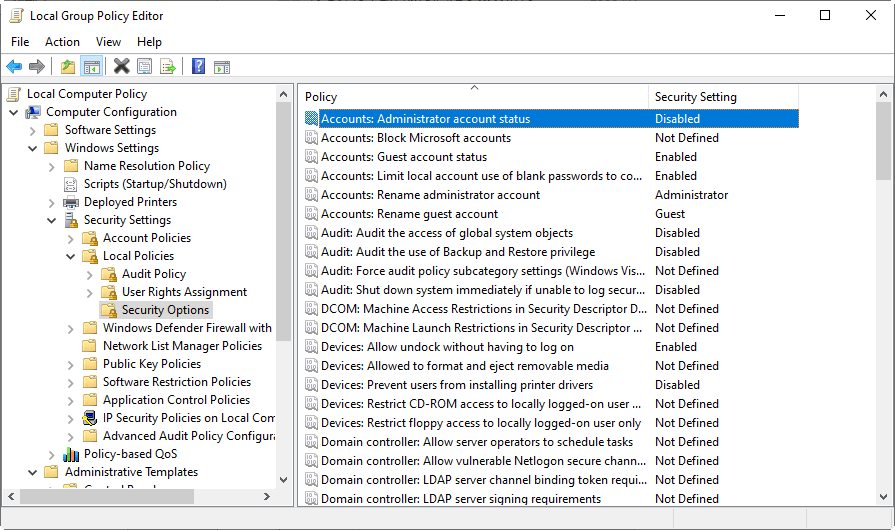Viewport: 895px width, 530px height.
Task: Click Show/Hide Action Pane toolbar icon
Action: tap(222, 67)
